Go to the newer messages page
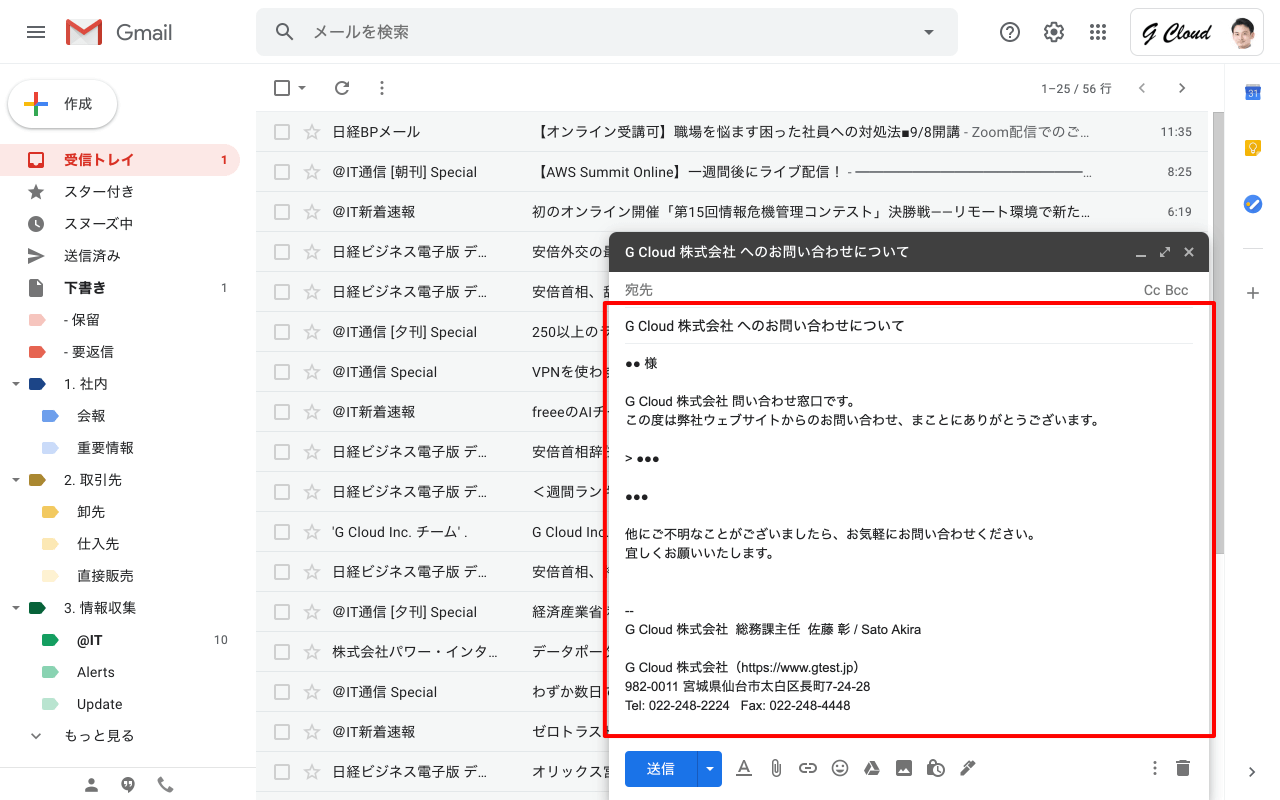Image resolution: width=1280 pixels, height=800 pixels. tap(1142, 88)
